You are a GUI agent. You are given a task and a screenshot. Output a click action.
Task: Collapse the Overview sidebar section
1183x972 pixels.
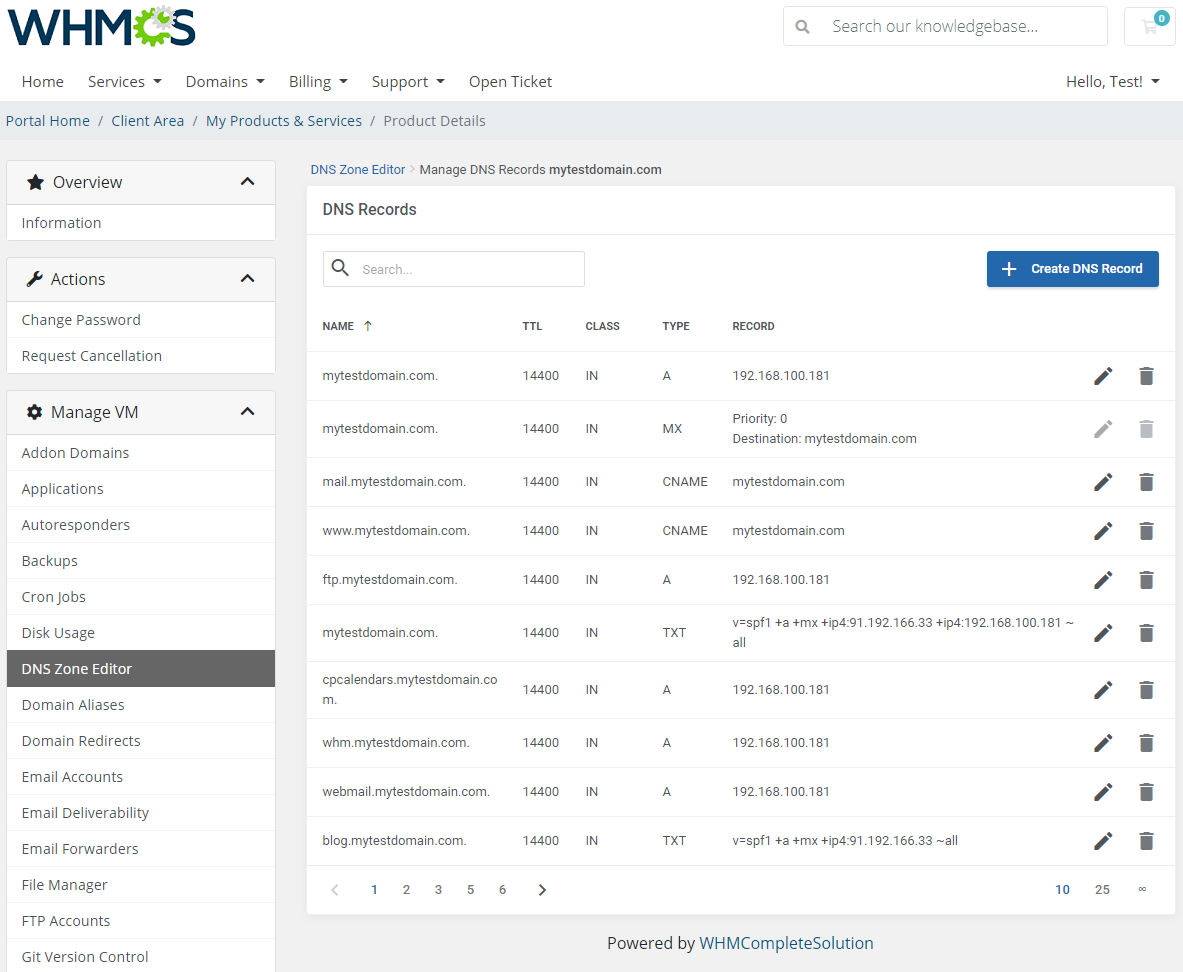click(x=247, y=182)
